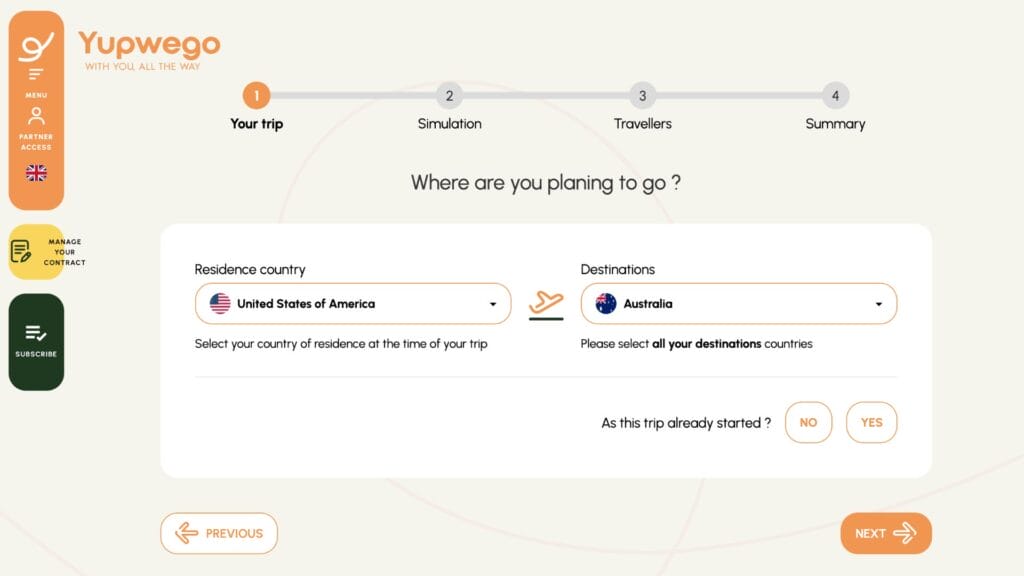Click the UK flag language icon
Image resolution: width=1024 pixels, height=576 pixels.
(36, 173)
